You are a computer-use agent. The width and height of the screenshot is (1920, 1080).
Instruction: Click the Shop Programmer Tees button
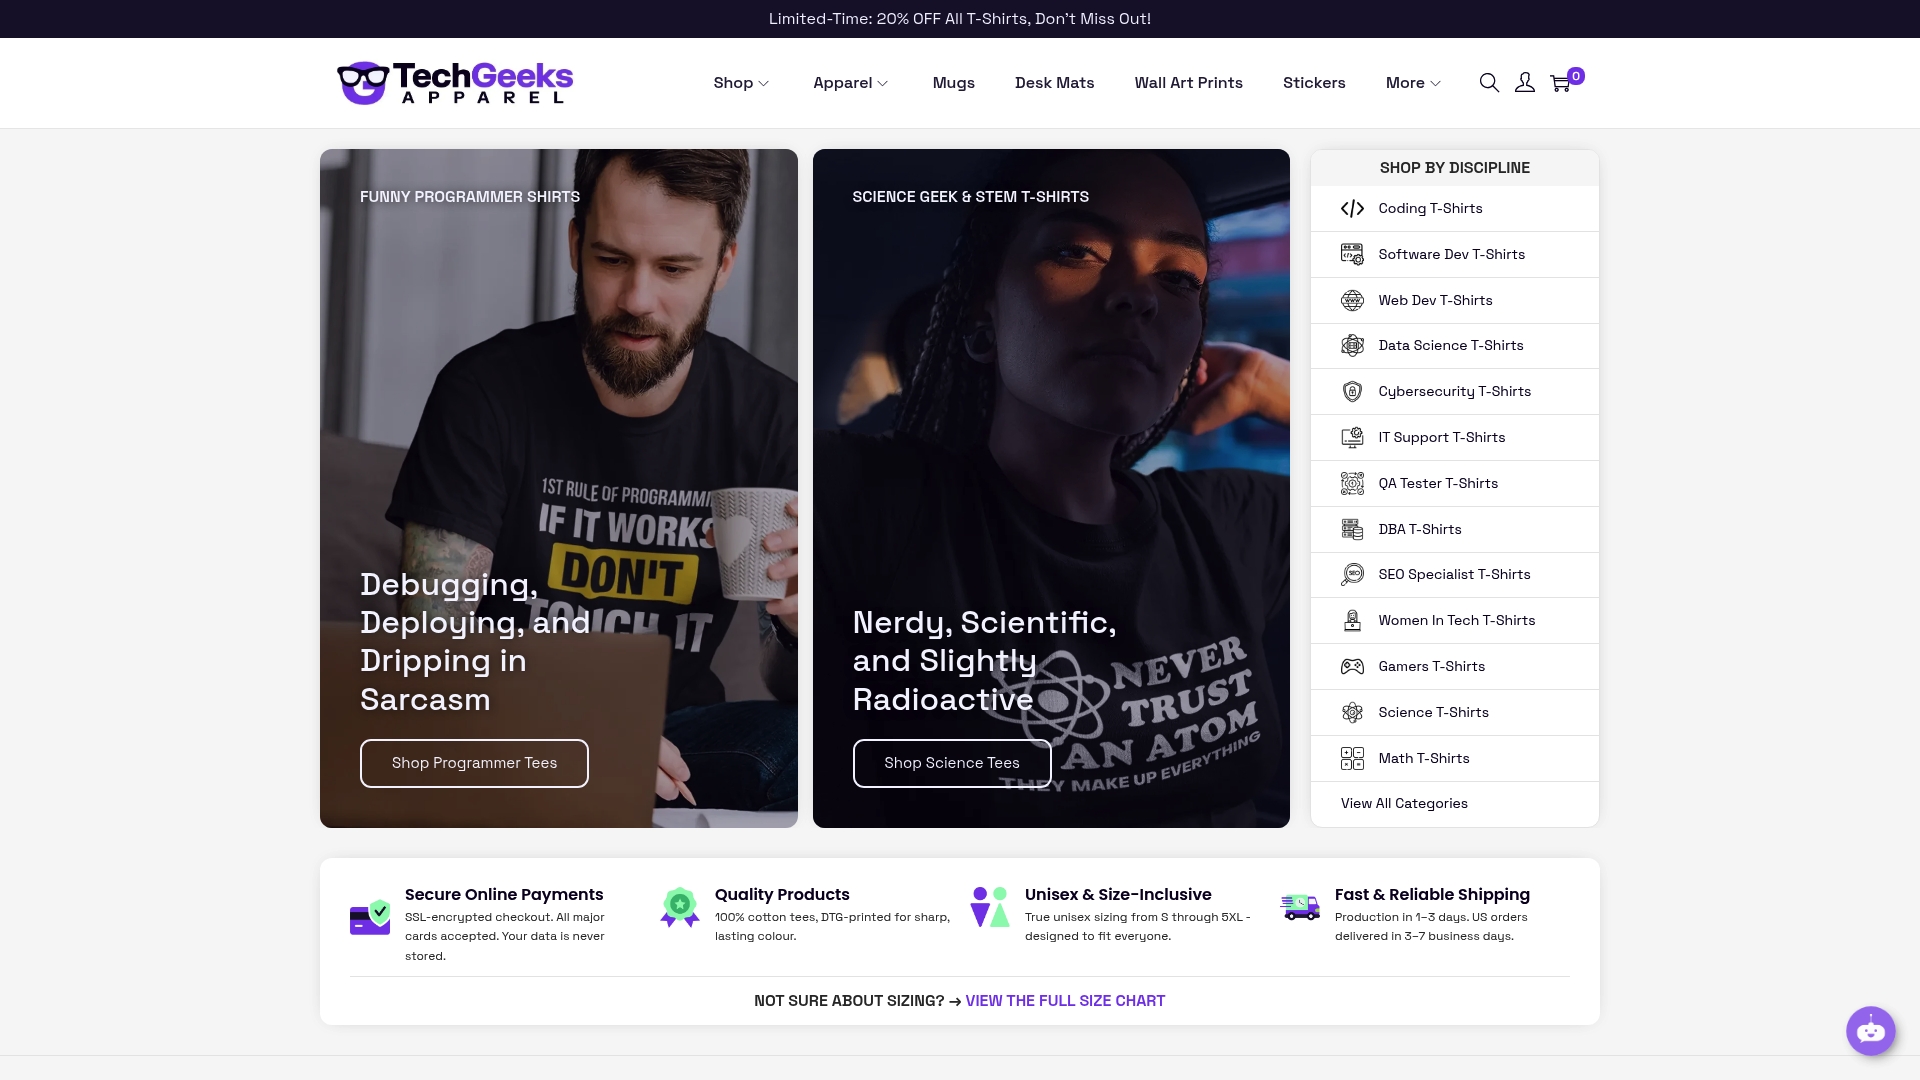pos(474,762)
